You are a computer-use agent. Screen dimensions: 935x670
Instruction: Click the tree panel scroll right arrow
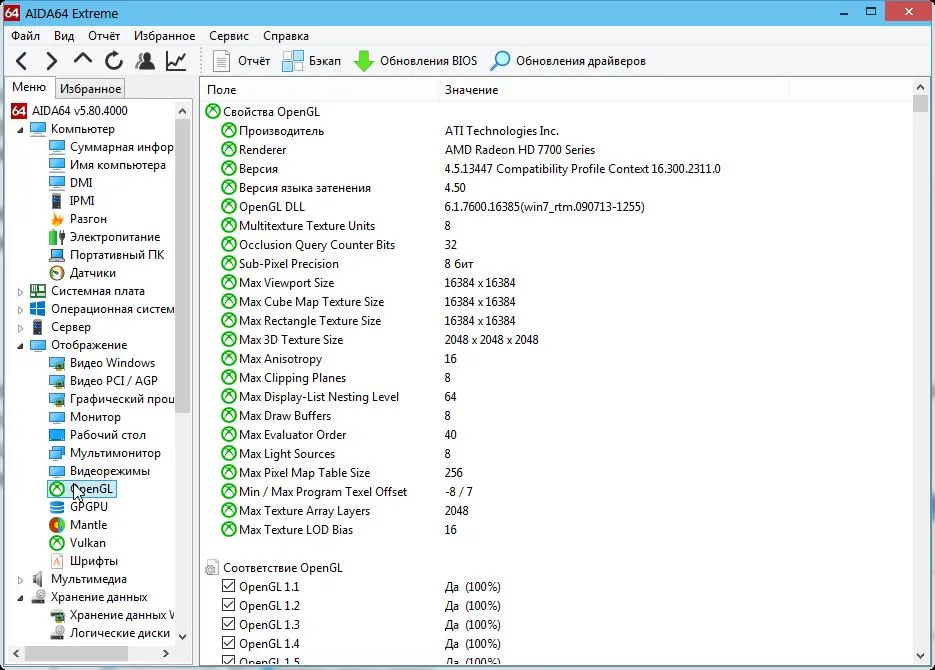pos(166,653)
